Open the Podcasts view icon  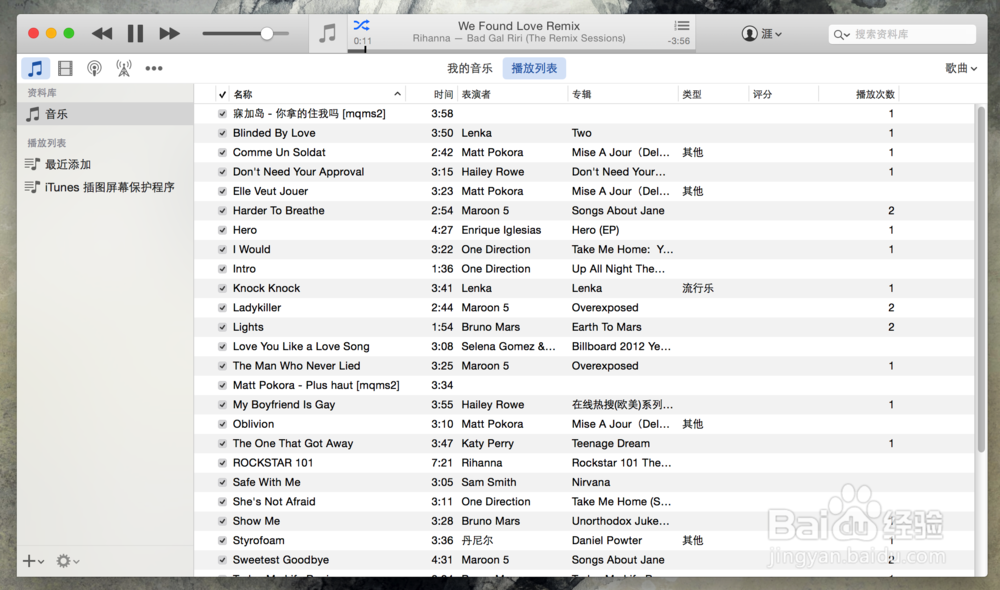pyautogui.click(x=94, y=68)
